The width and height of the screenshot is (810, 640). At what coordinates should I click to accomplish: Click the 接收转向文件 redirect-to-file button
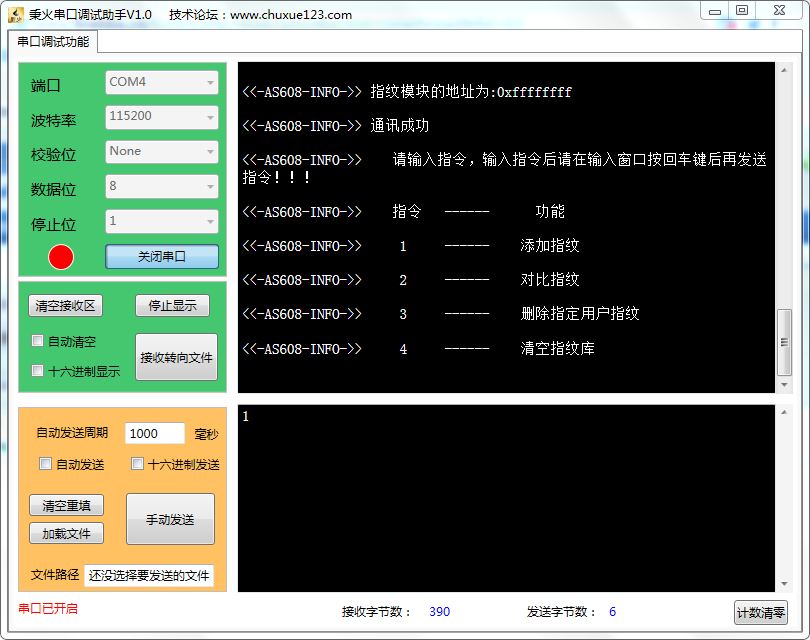176,358
